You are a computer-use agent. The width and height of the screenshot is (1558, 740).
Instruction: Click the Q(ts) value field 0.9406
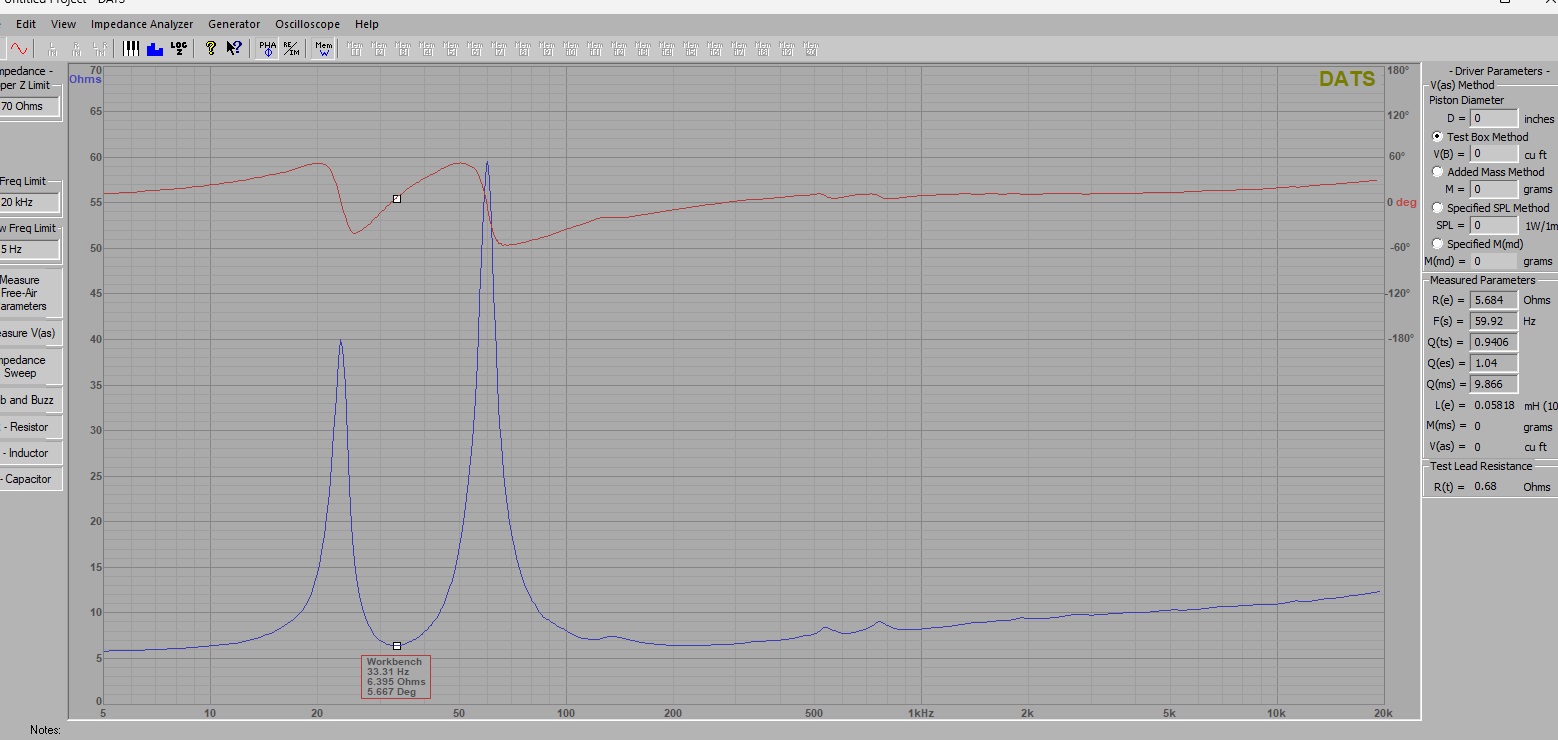tap(1494, 342)
